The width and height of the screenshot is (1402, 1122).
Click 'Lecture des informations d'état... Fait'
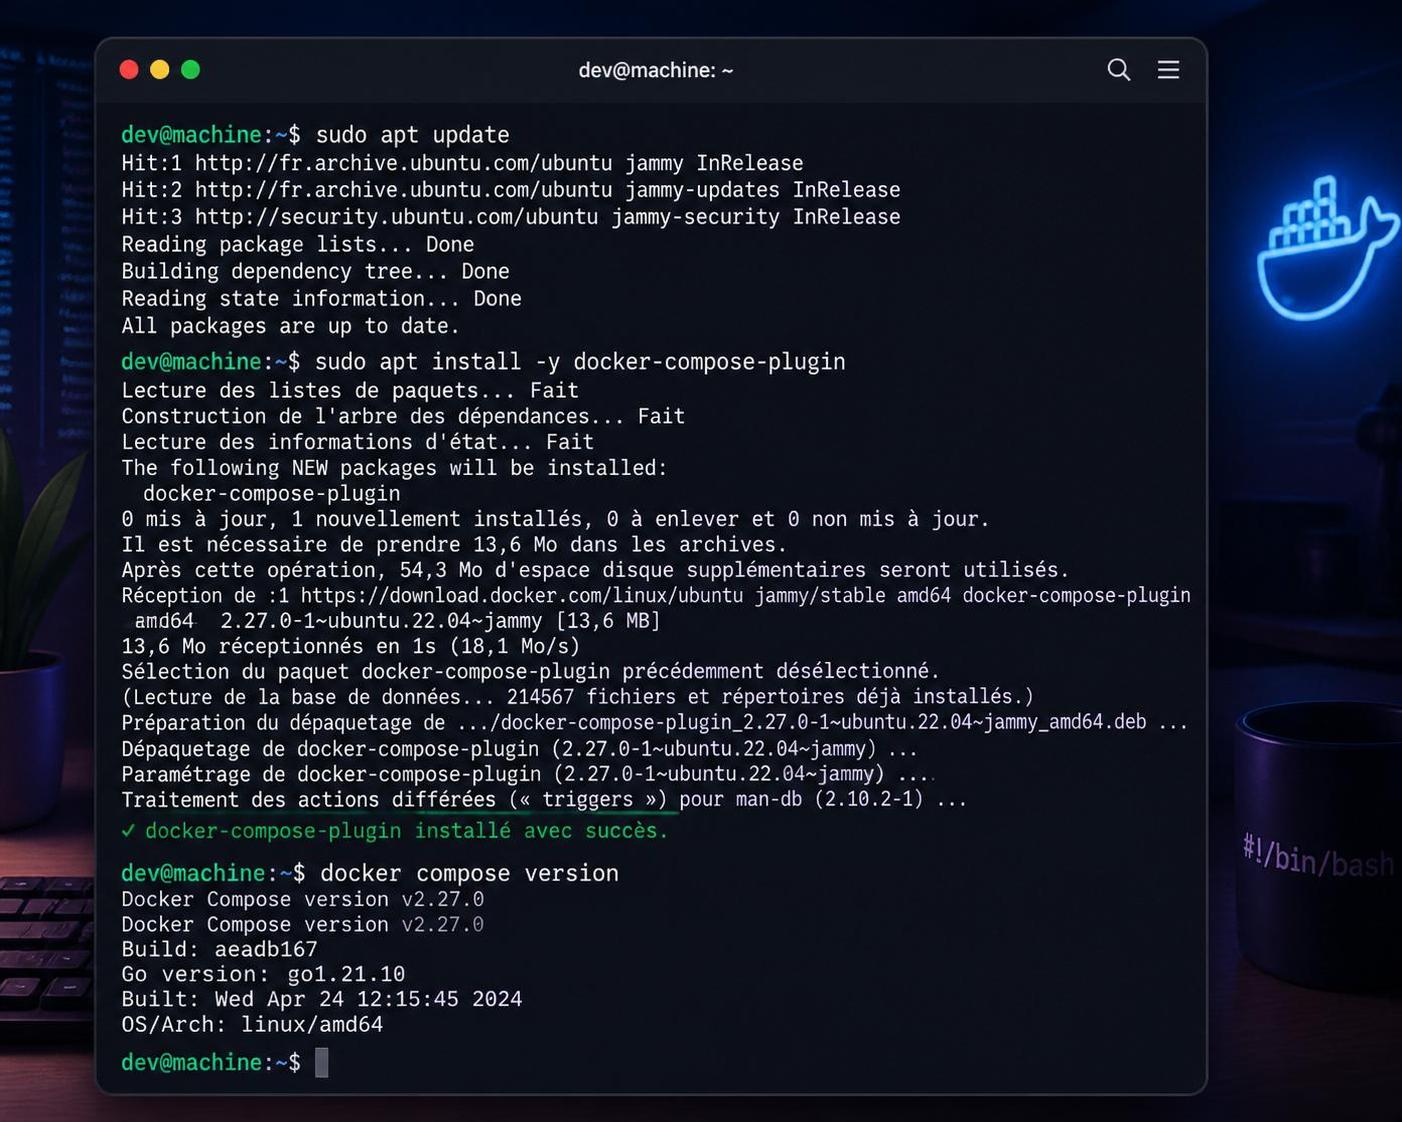(358, 442)
